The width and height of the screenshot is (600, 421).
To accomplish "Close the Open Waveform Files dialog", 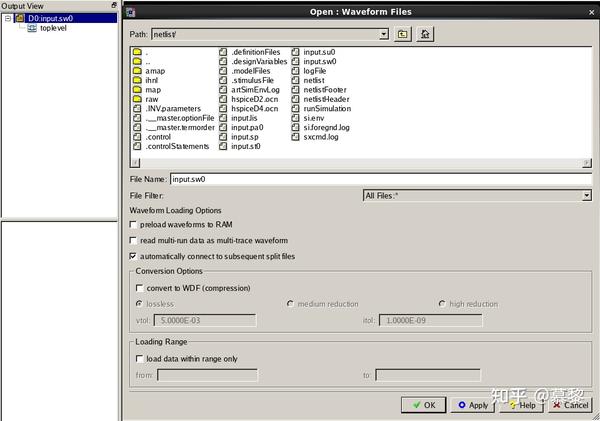I will (x=592, y=12).
